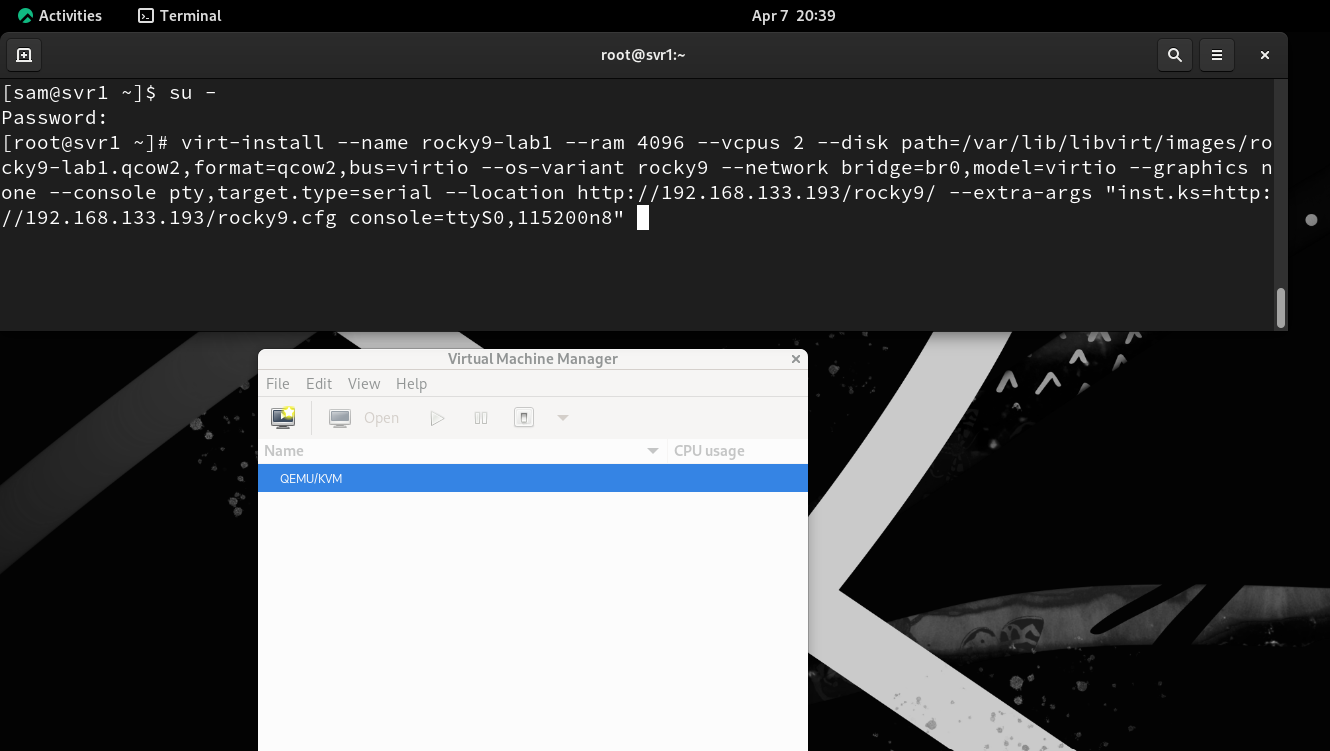Image resolution: width=1330 pixels, height=751 pixels.
Task: Click the Shut Down virtual machine icon
Action: 523,418
